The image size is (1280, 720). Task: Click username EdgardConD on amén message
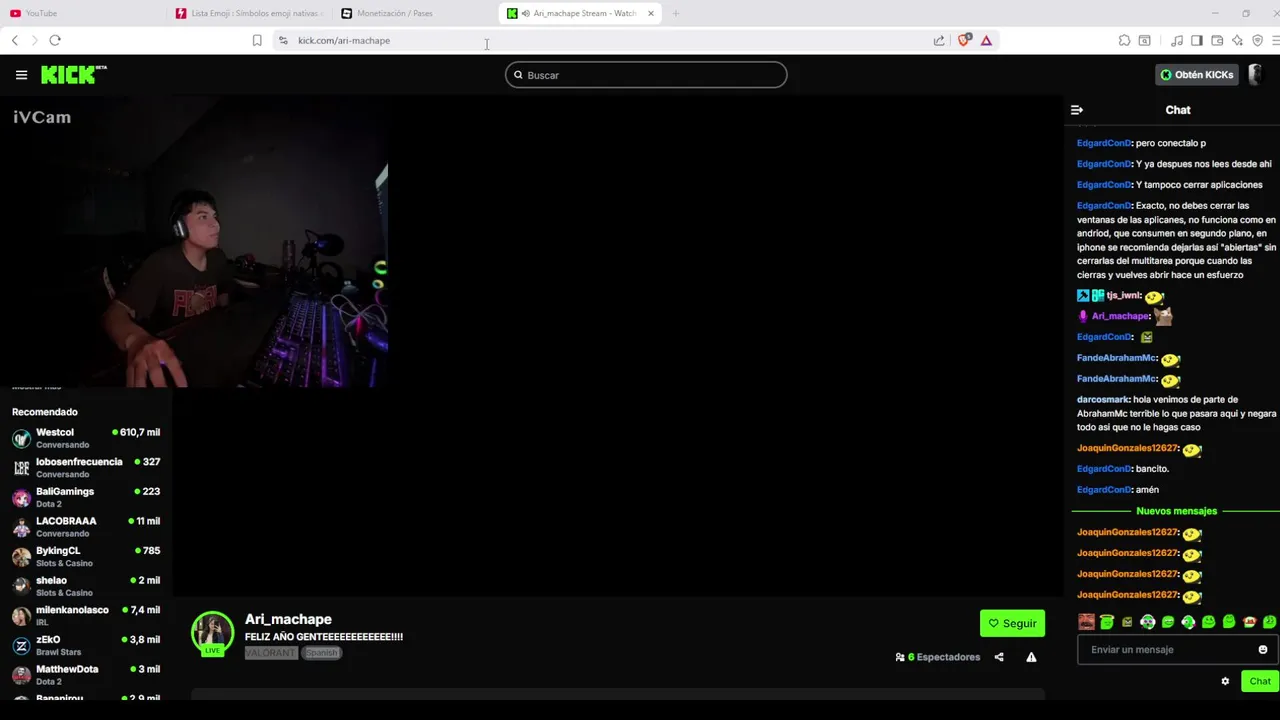point(1104,490)
